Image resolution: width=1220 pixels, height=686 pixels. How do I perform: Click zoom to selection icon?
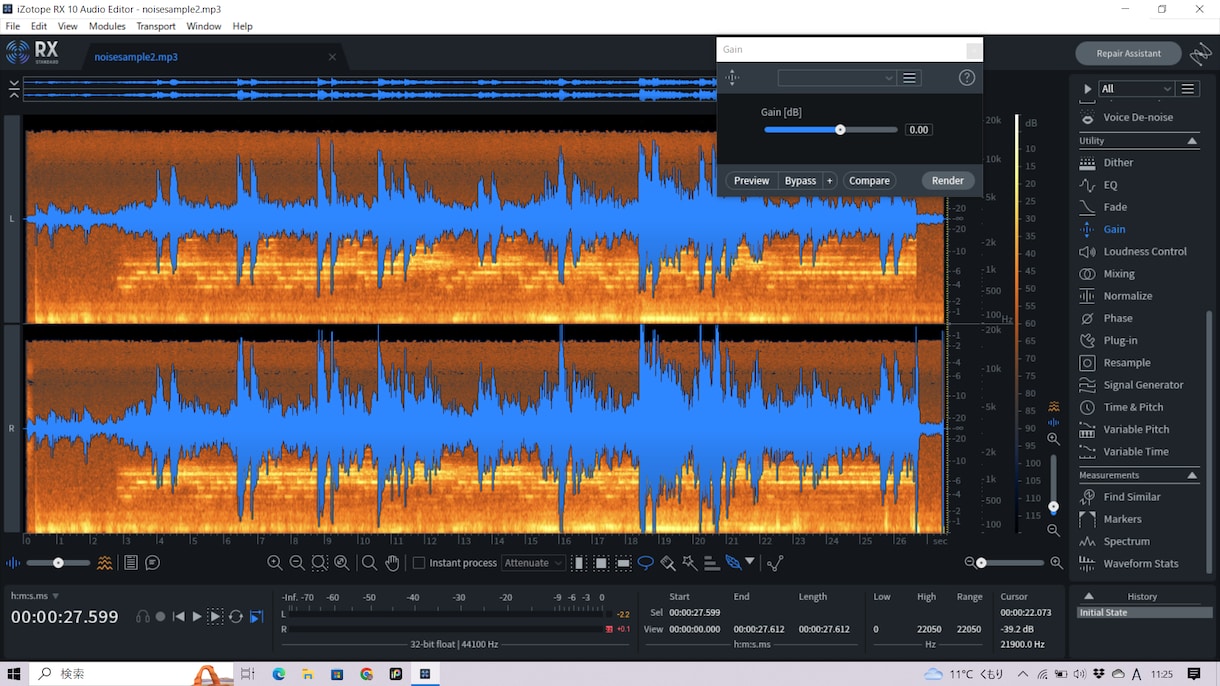tap(319, 563)
